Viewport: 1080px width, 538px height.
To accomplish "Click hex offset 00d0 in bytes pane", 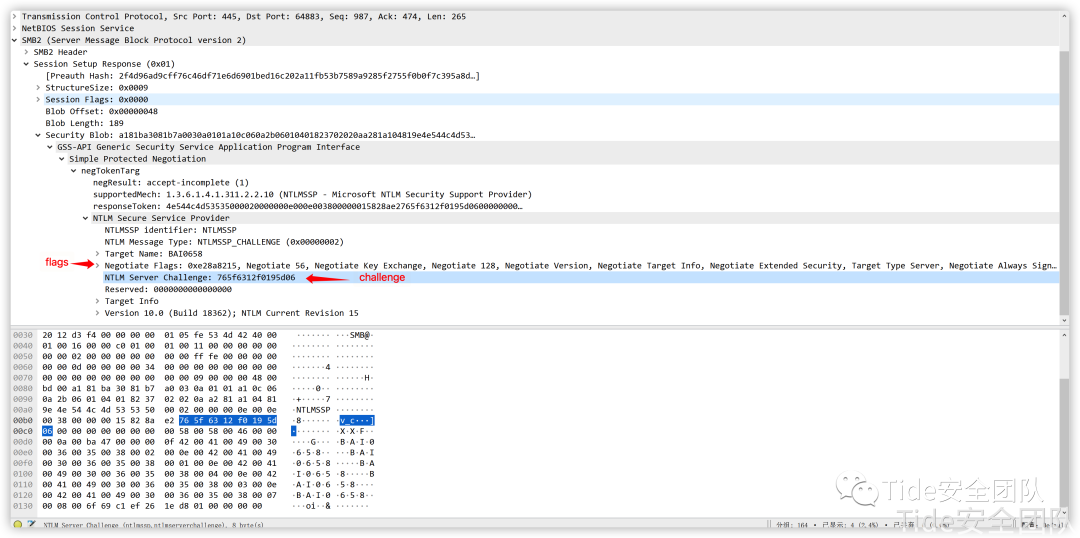I will [22, 442].
